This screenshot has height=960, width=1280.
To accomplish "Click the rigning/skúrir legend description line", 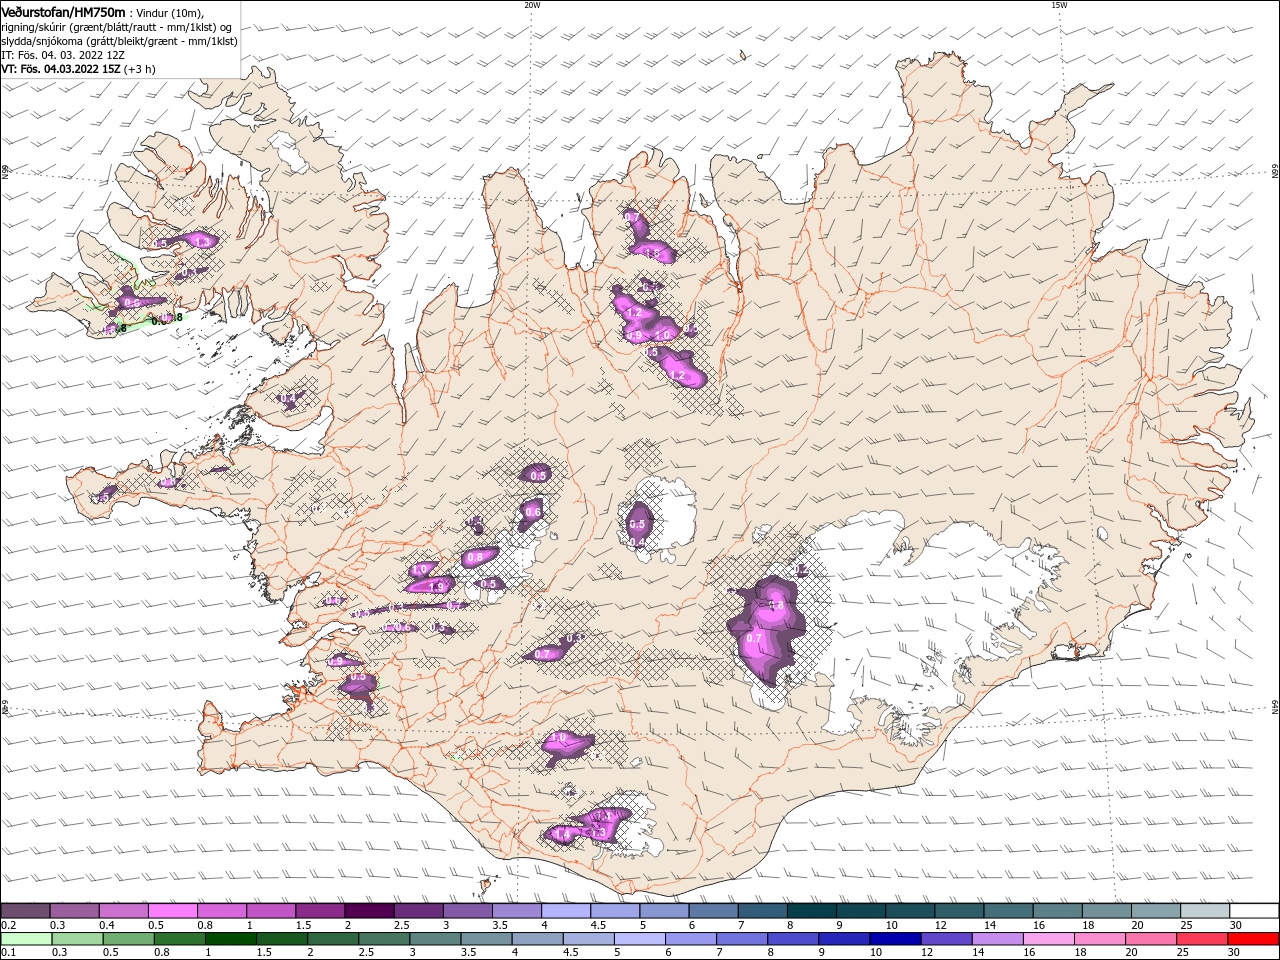I will (116, 27).
